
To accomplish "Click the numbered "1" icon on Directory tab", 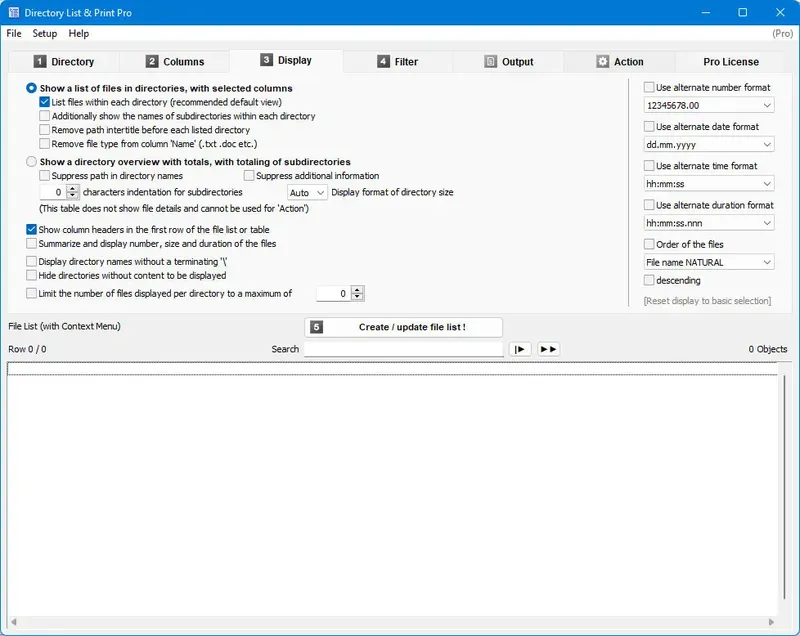I will pyautogui.click(x=38, y=61).
